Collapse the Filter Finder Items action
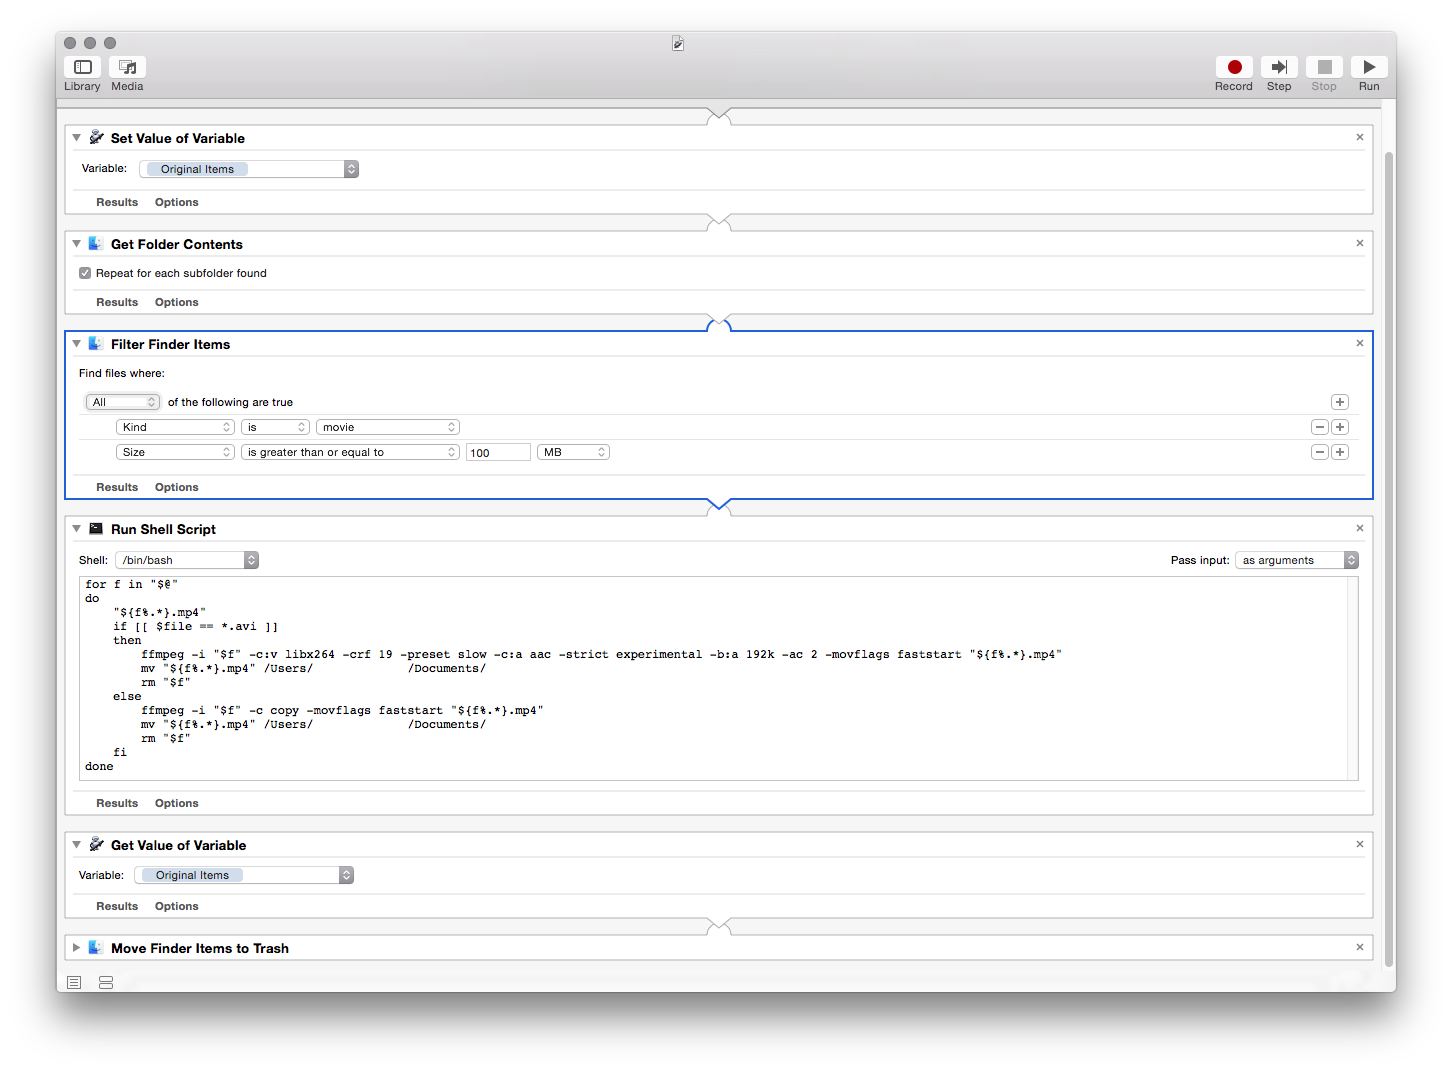Viewport: 1452px width, 1072px height. [x=76, y=344]
